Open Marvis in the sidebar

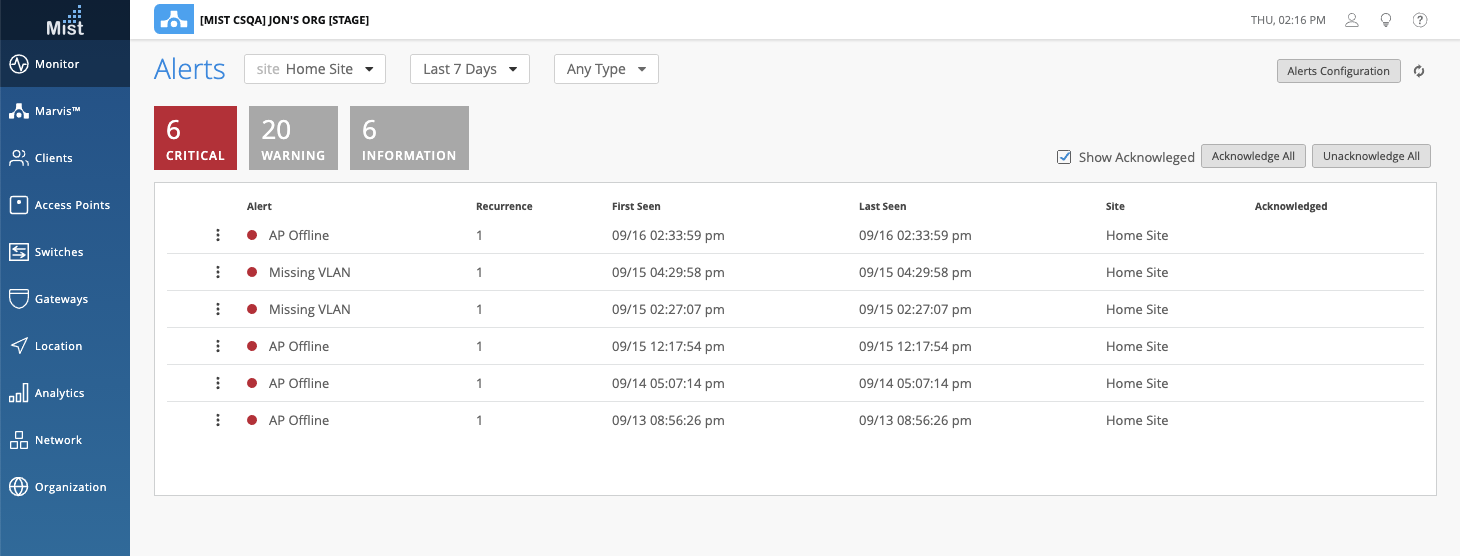tap(65, 111)
